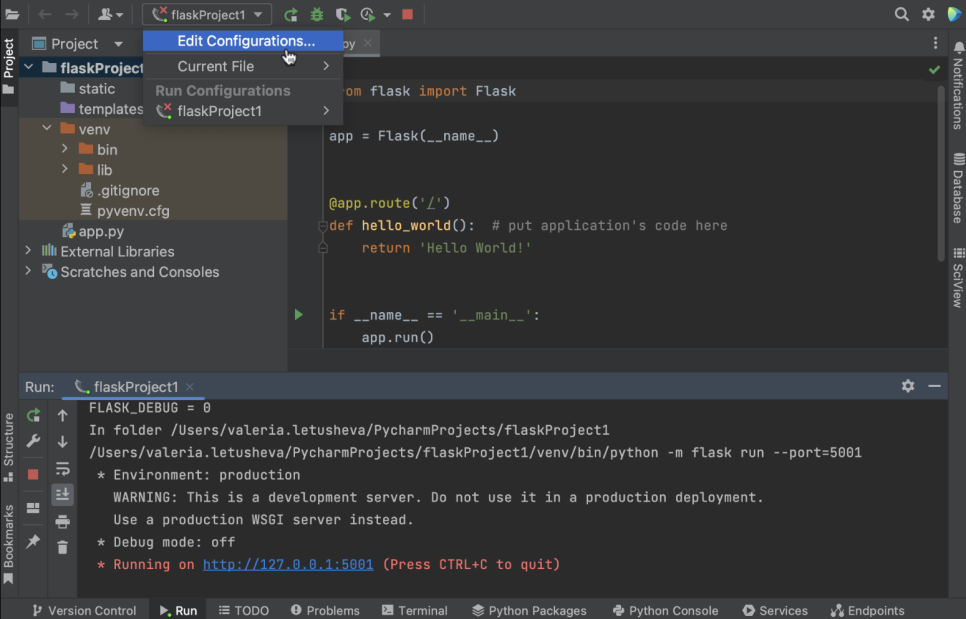Click the Rerun icon in the top toolbar
The height and width of the screenshot is (619, 966).
click(x=291, y=15)
